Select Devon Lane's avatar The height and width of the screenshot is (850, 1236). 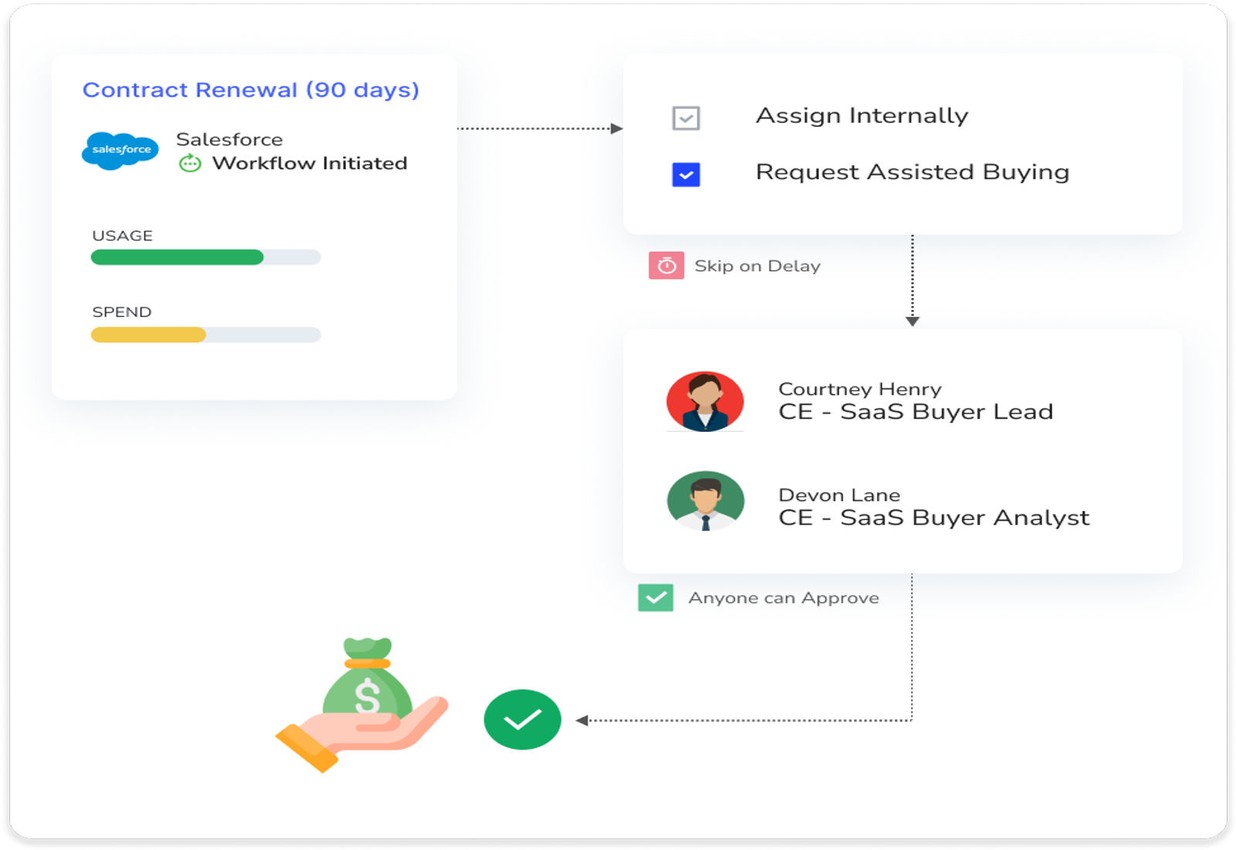[705, 501]
